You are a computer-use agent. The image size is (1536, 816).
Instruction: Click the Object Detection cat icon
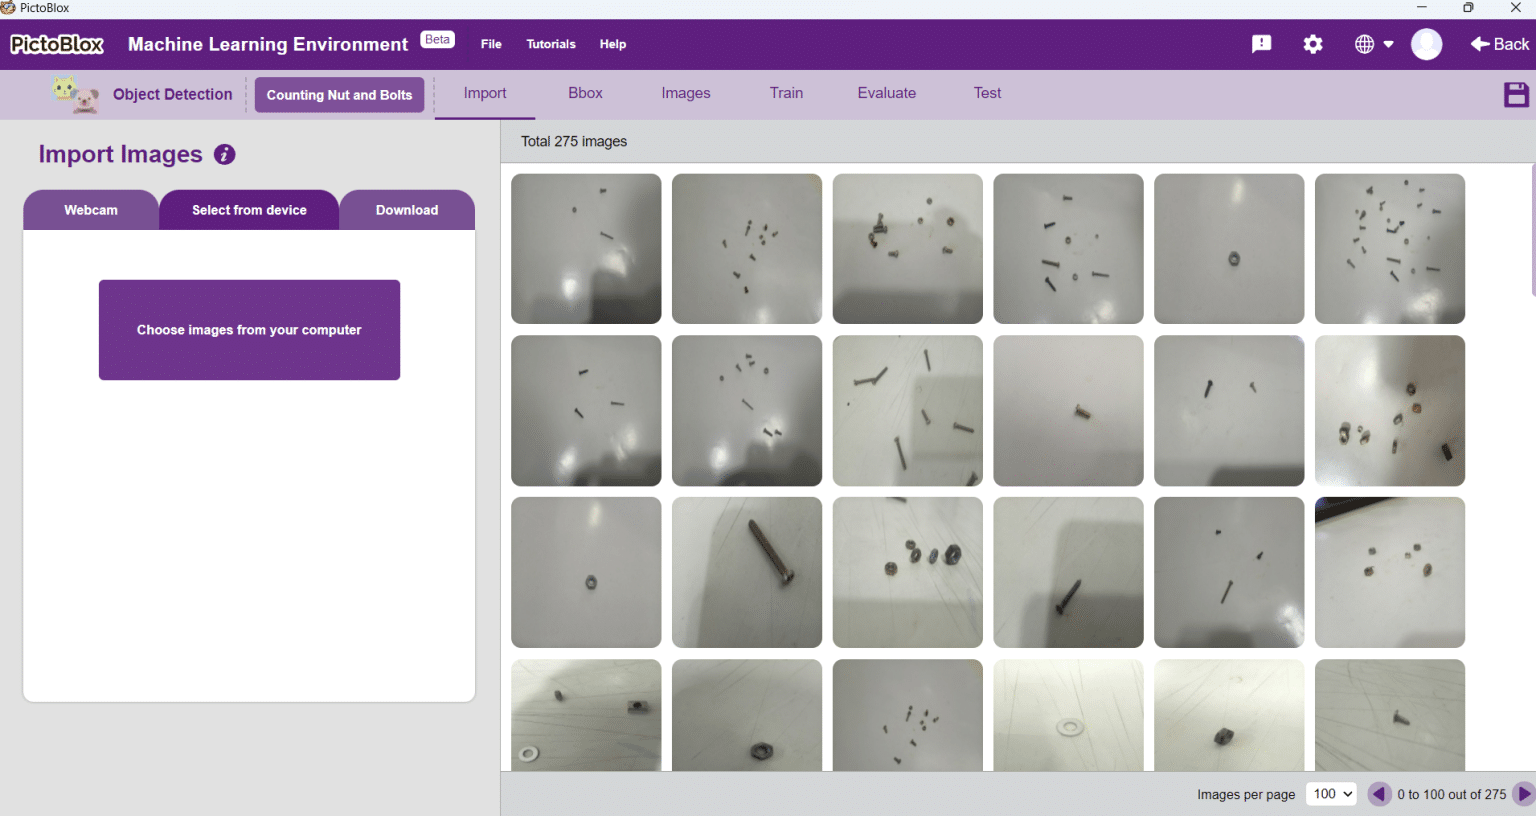[75, 94]
